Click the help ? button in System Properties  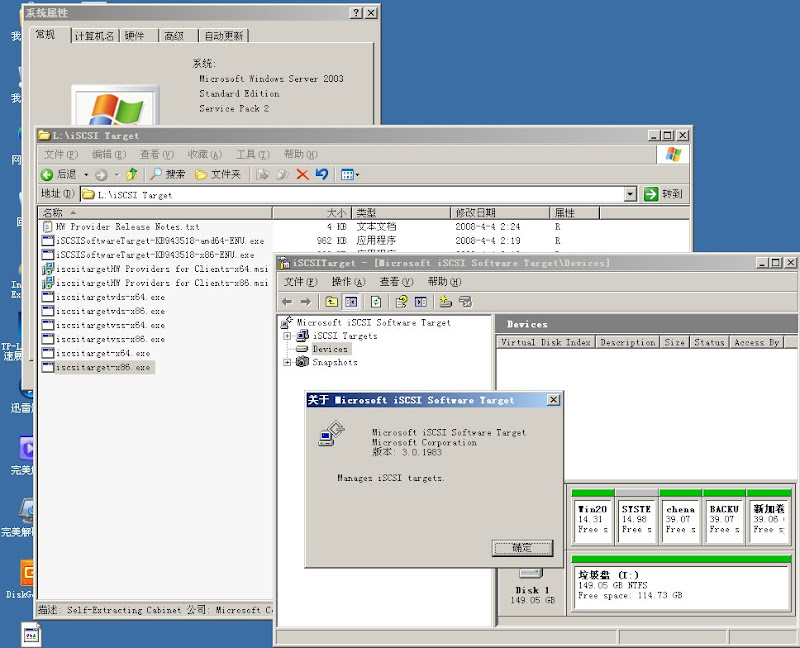point(357,13)
